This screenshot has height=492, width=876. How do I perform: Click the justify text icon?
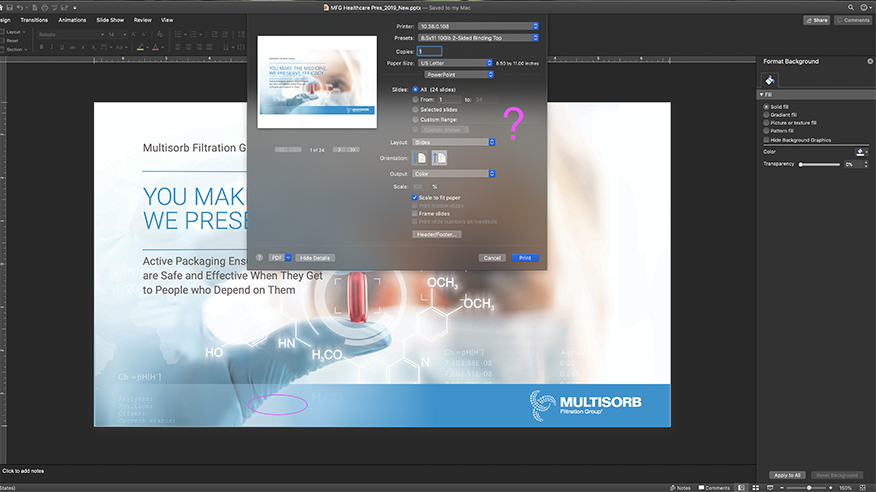click(210, 47)
